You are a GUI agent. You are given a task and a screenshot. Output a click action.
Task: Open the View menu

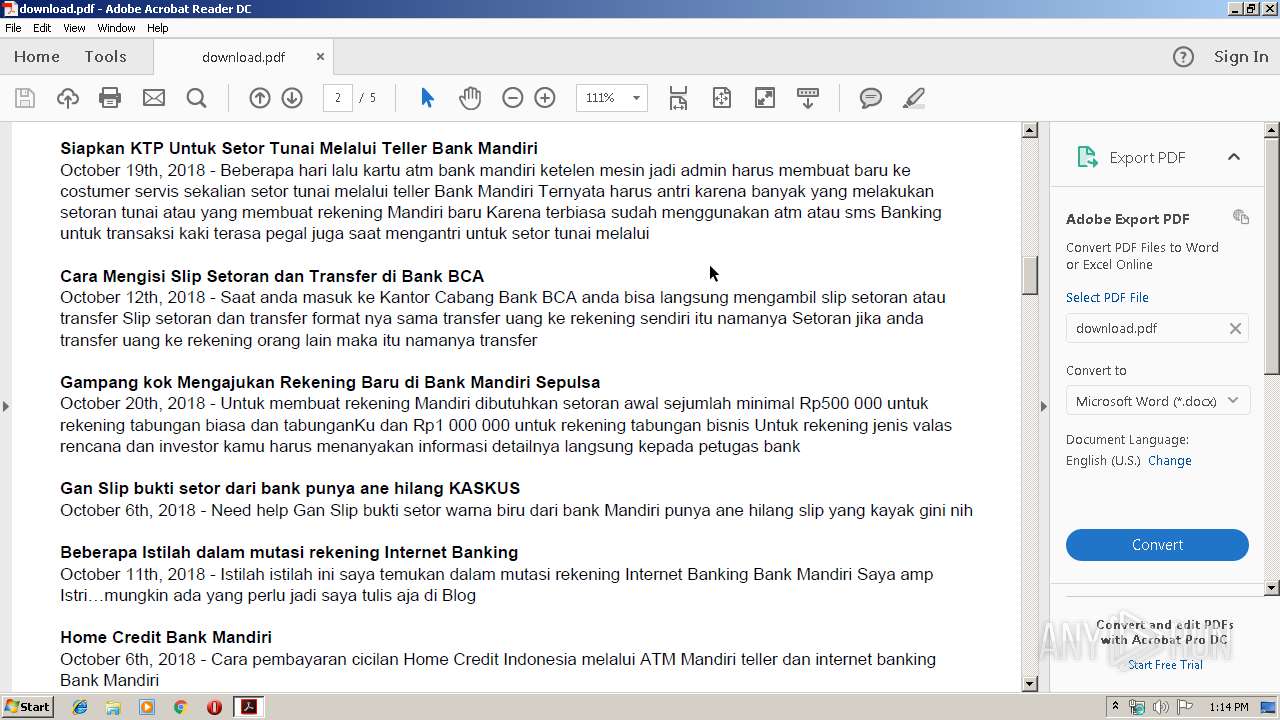pos(74,28)
